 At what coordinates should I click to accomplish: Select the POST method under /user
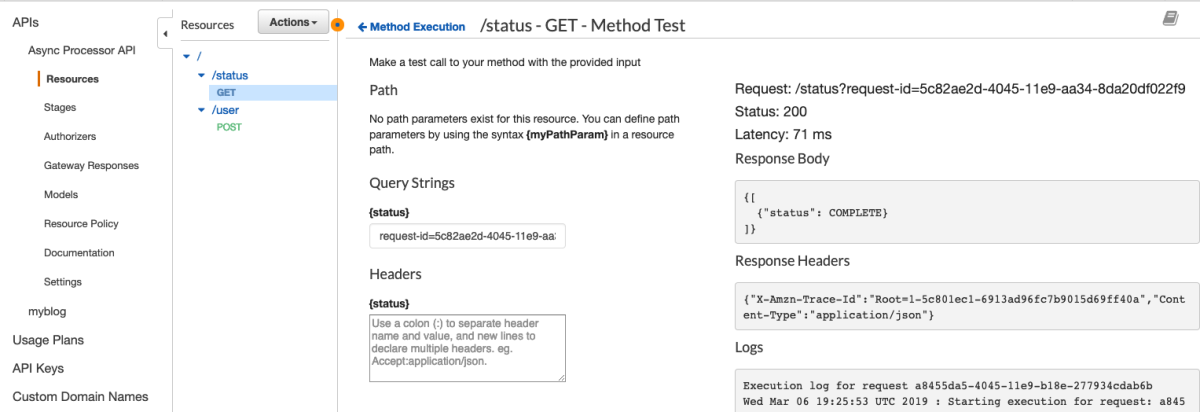229,127
